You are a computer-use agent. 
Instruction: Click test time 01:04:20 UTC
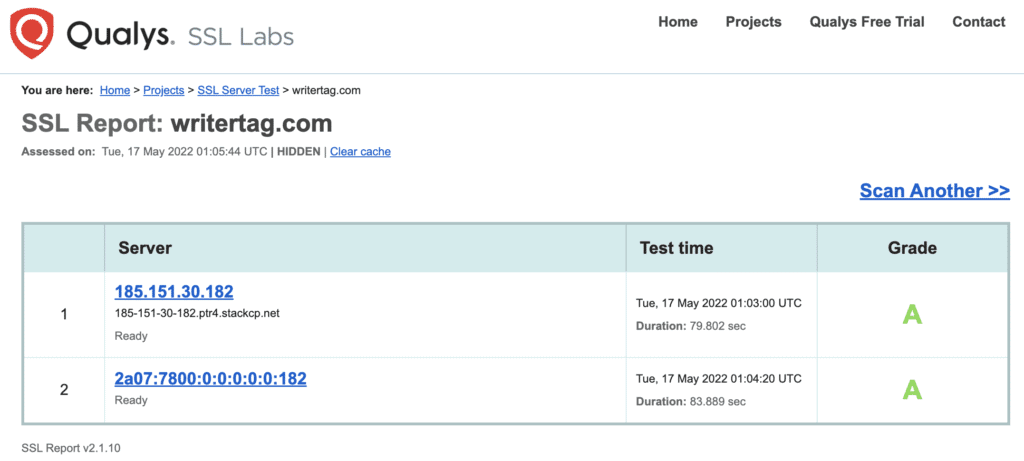coord(719,378)
